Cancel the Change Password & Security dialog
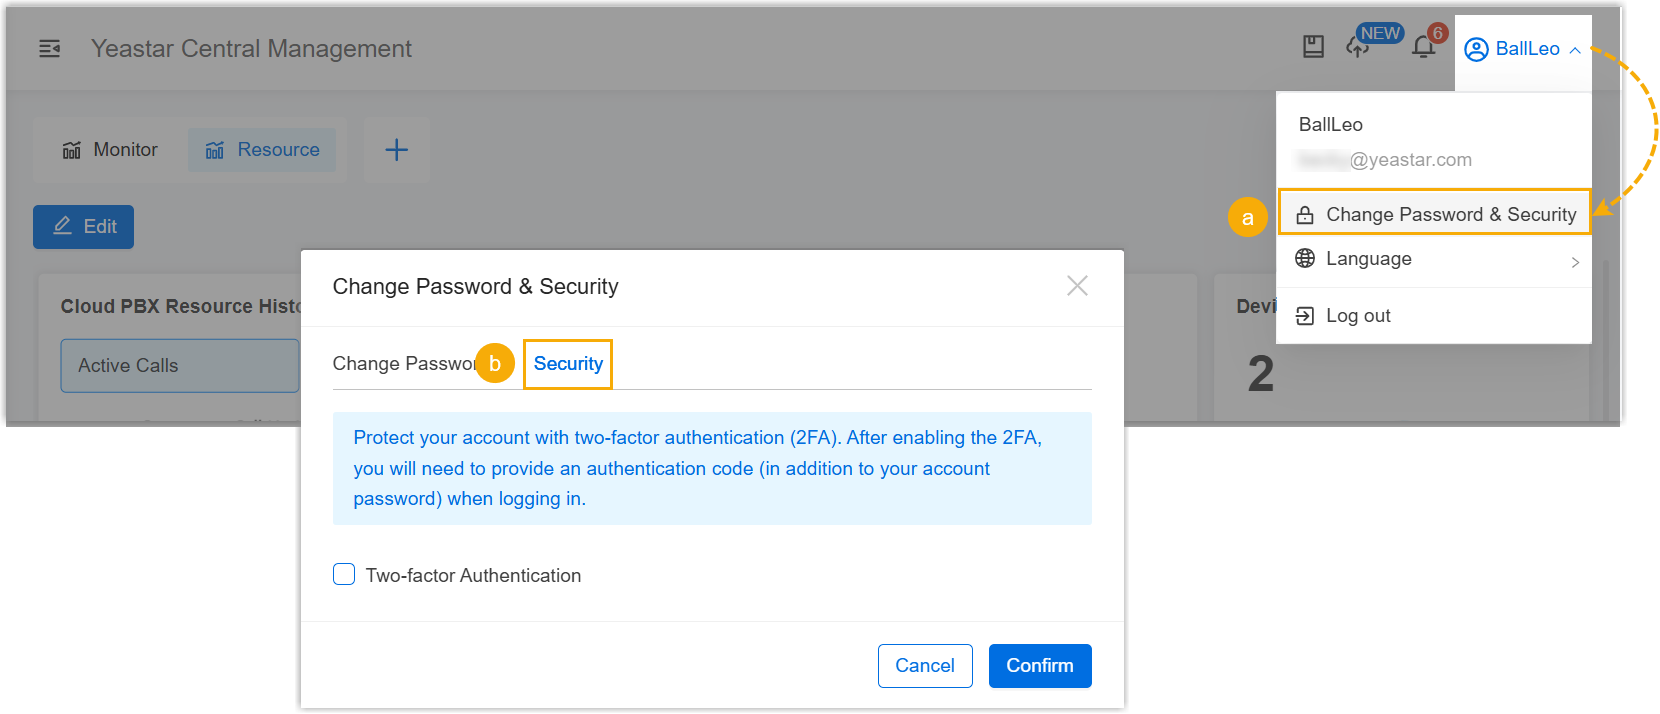Image resolution: width=1660 pixels, height=714 pixels. pyautogui.click(x=924, y=665)
